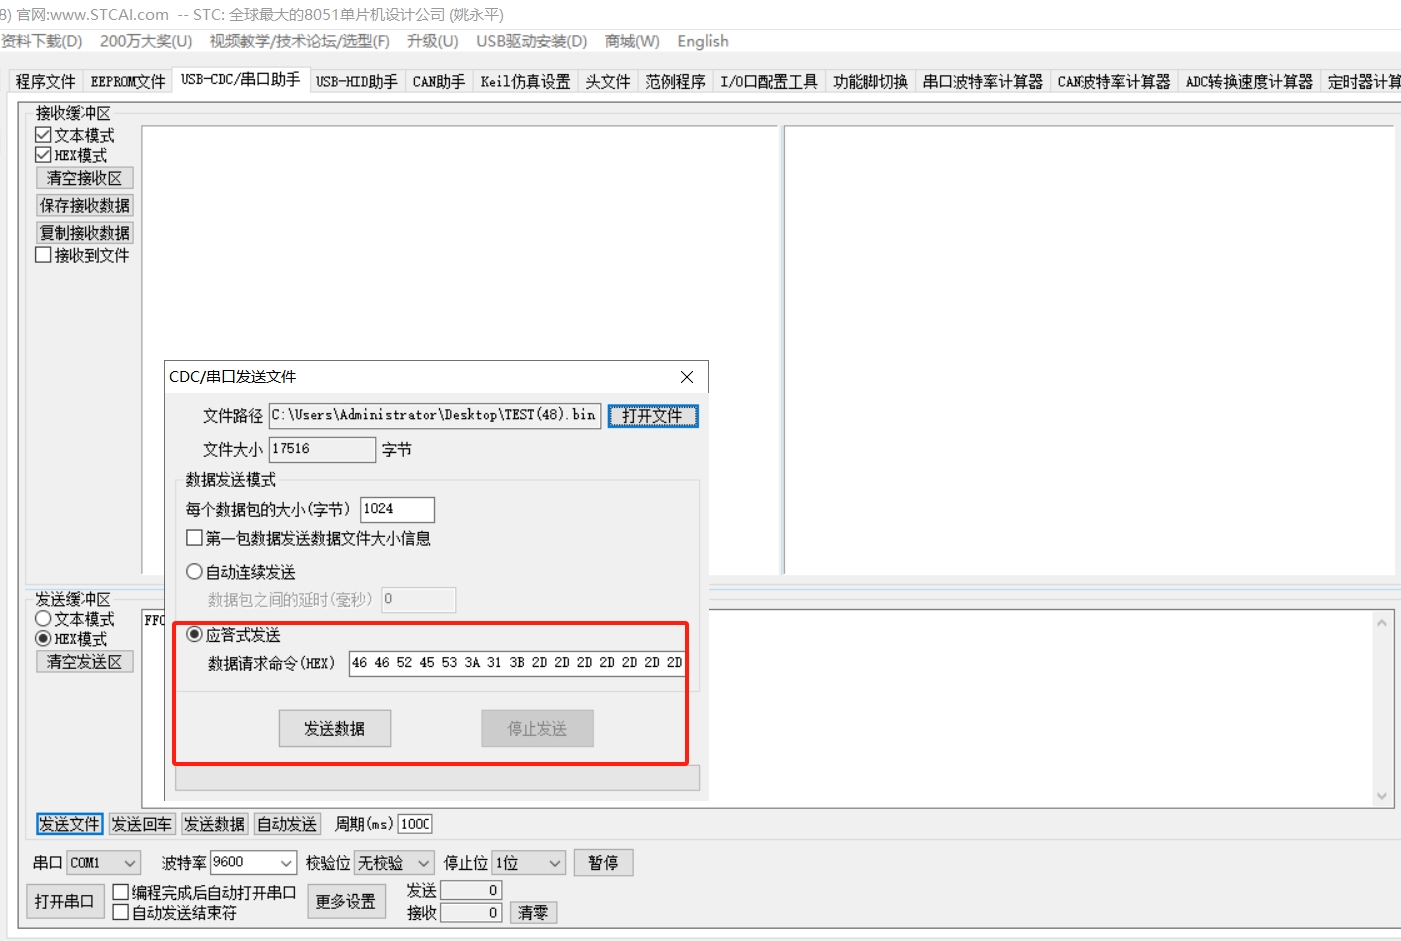Switch language via English menu
Screen dimensions: 1401x941
[x=703, y=41]
